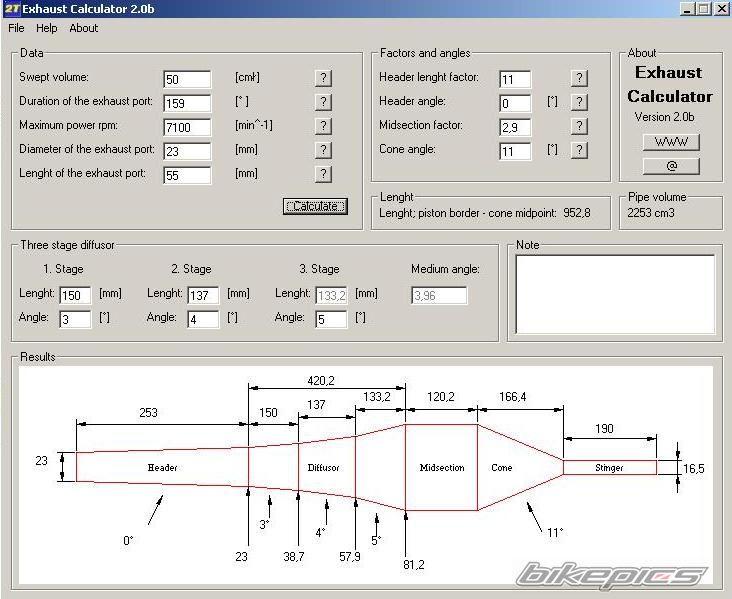
Task: Show help for Header angle
Action: tap(579, 102)
